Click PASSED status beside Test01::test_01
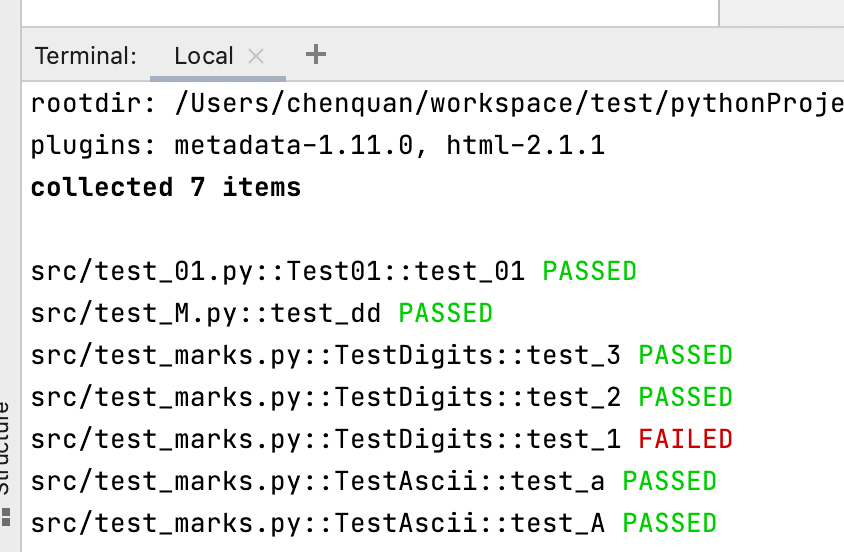 589,271
